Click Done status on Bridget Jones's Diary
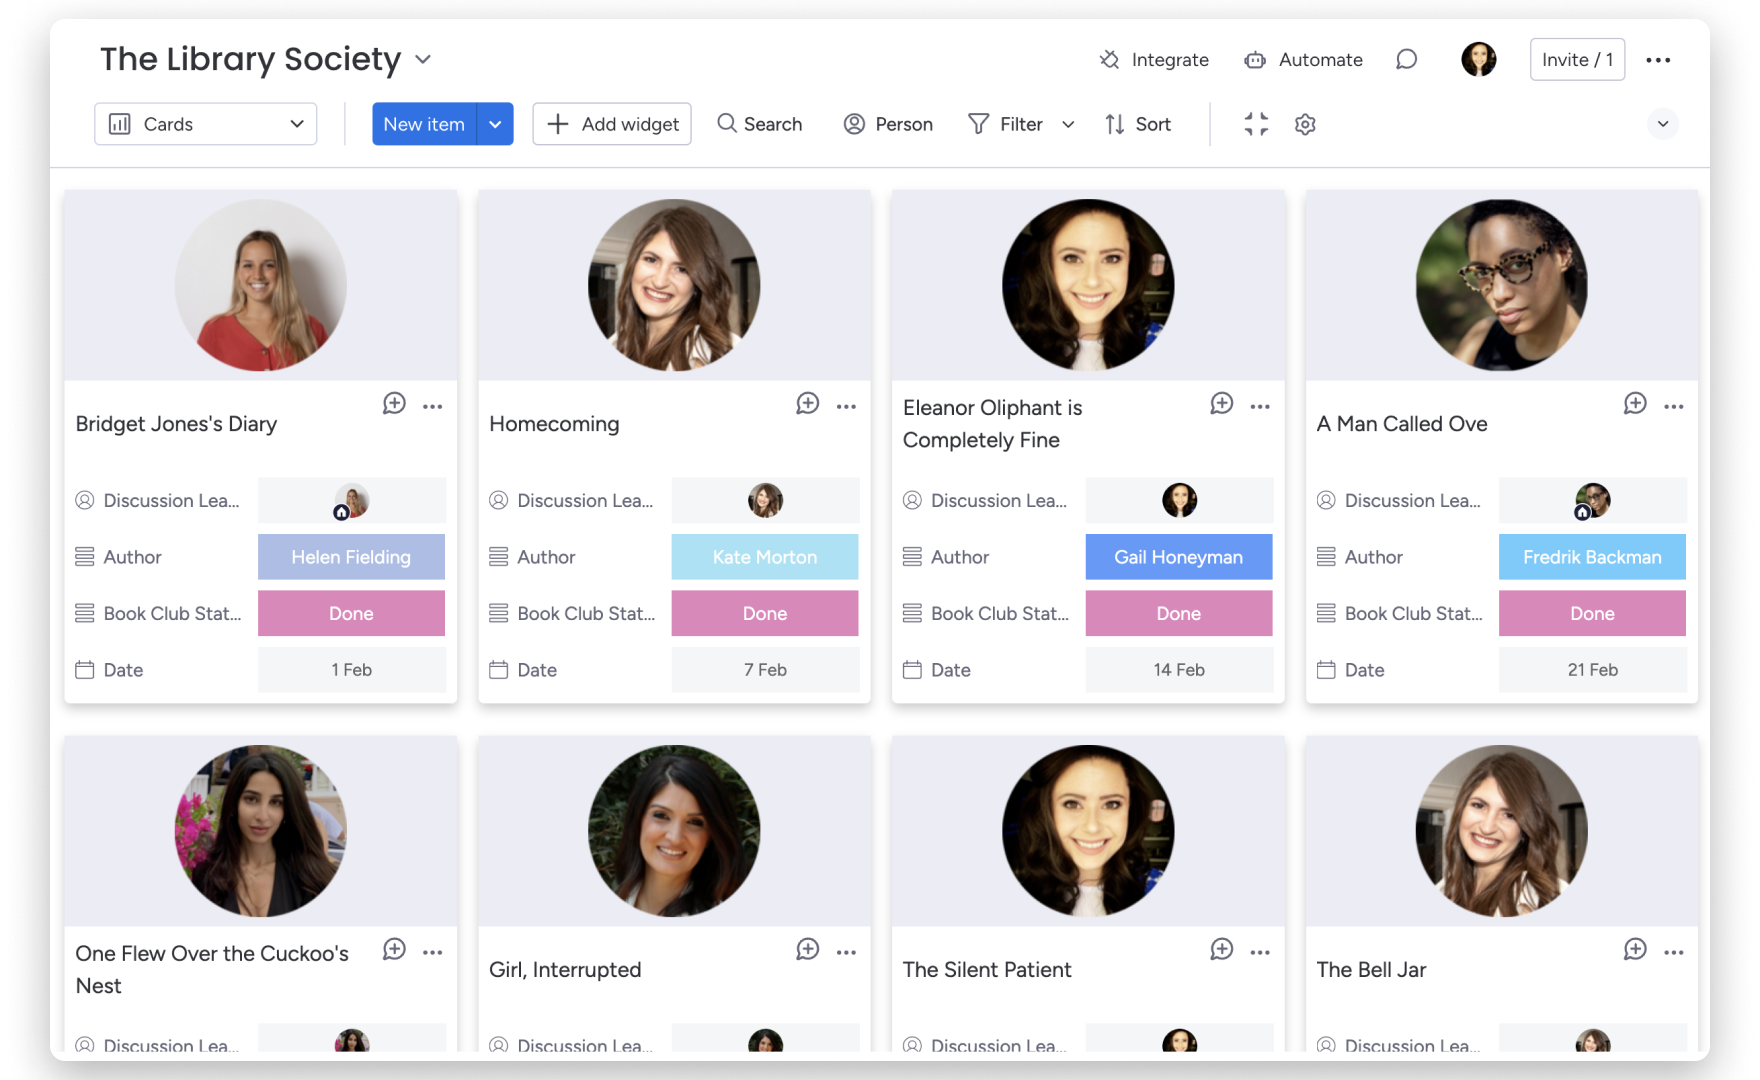 (x=351, y=613)
